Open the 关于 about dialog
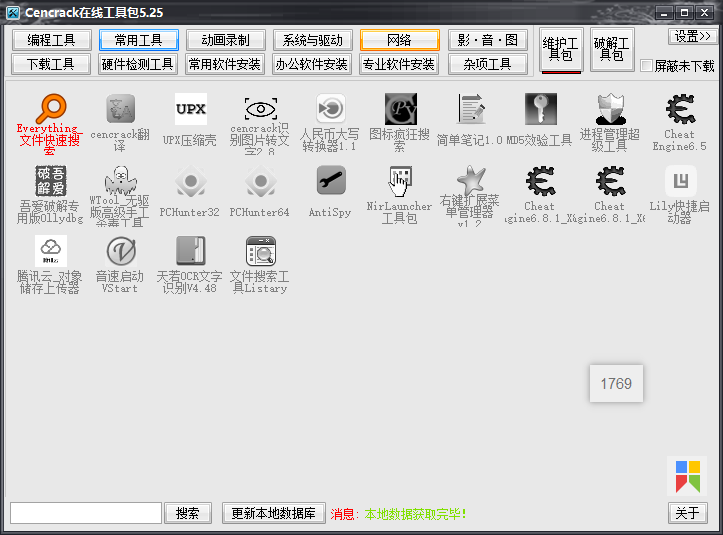This screenshot has height=535, width=723. coord(687,513)
